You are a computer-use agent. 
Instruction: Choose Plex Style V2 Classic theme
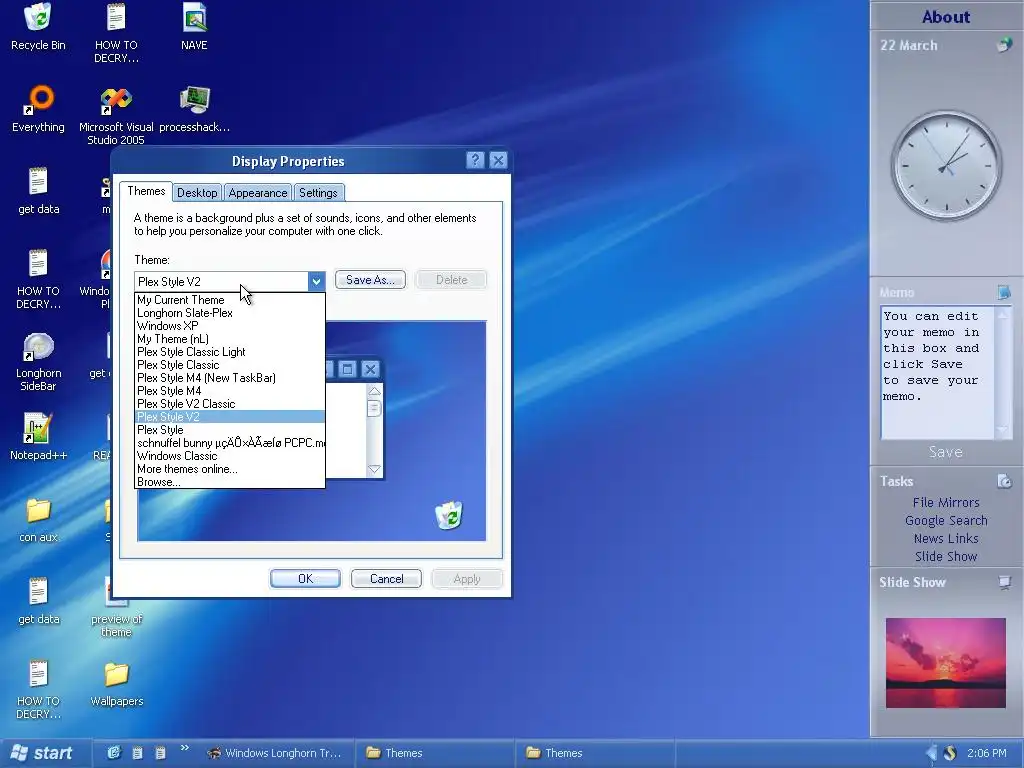[x=229, y=404]
